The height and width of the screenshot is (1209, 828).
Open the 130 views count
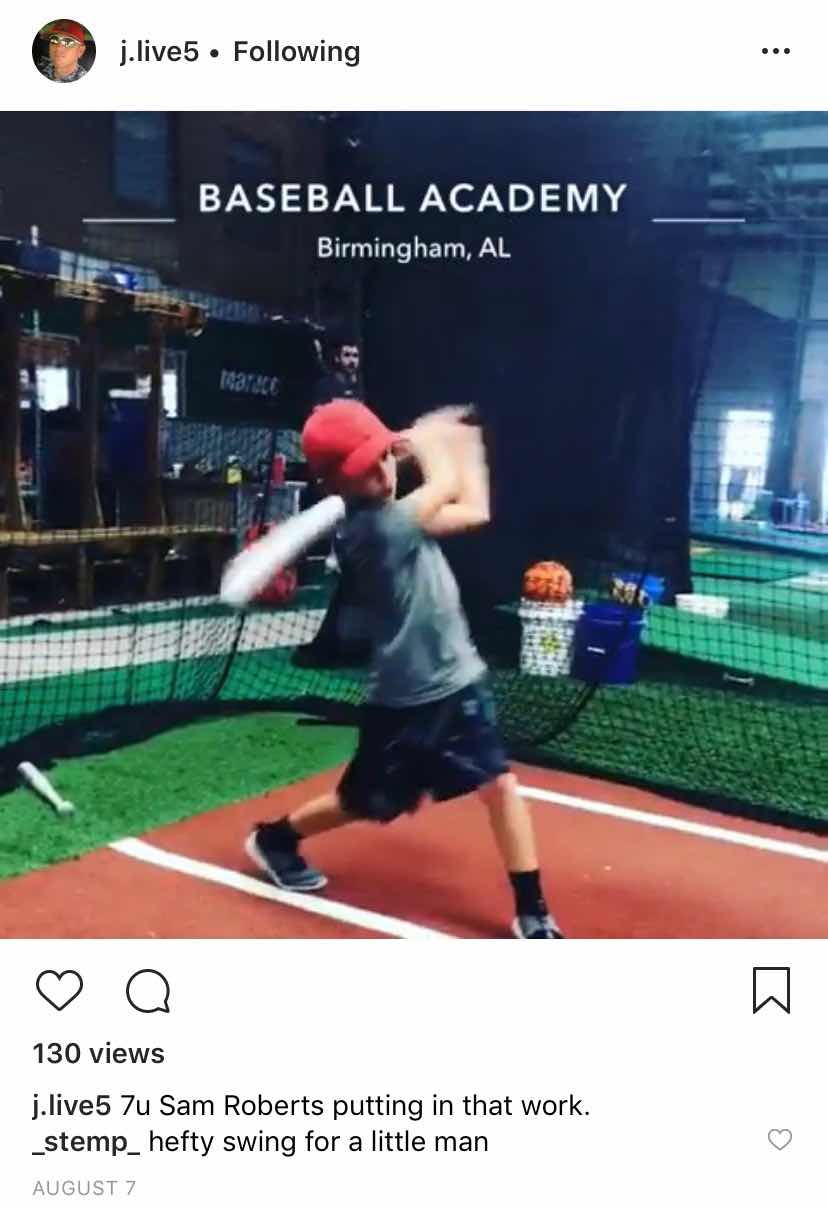click(98, 1053)
